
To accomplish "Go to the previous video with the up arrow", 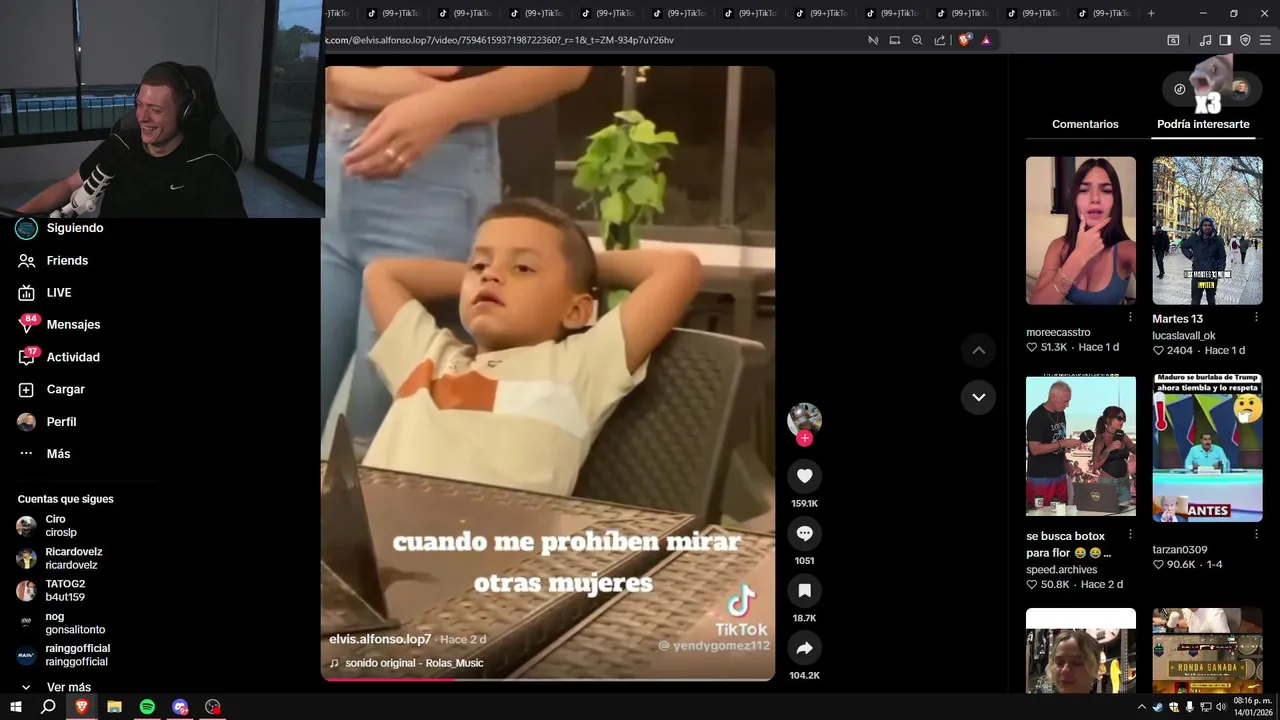I will (978, 350).
